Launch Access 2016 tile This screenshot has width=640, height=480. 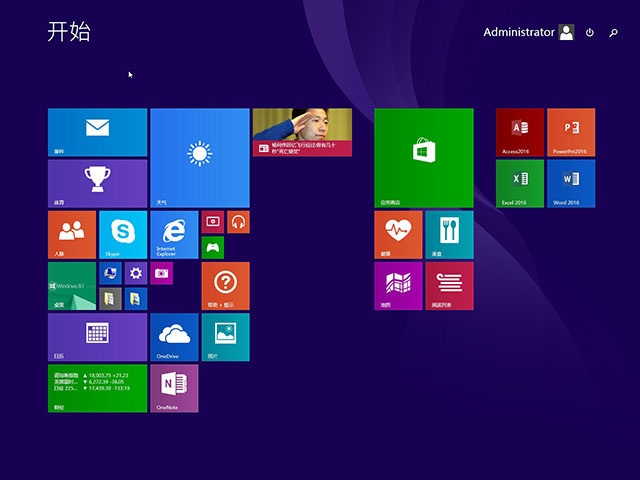(x=520, y=132)
